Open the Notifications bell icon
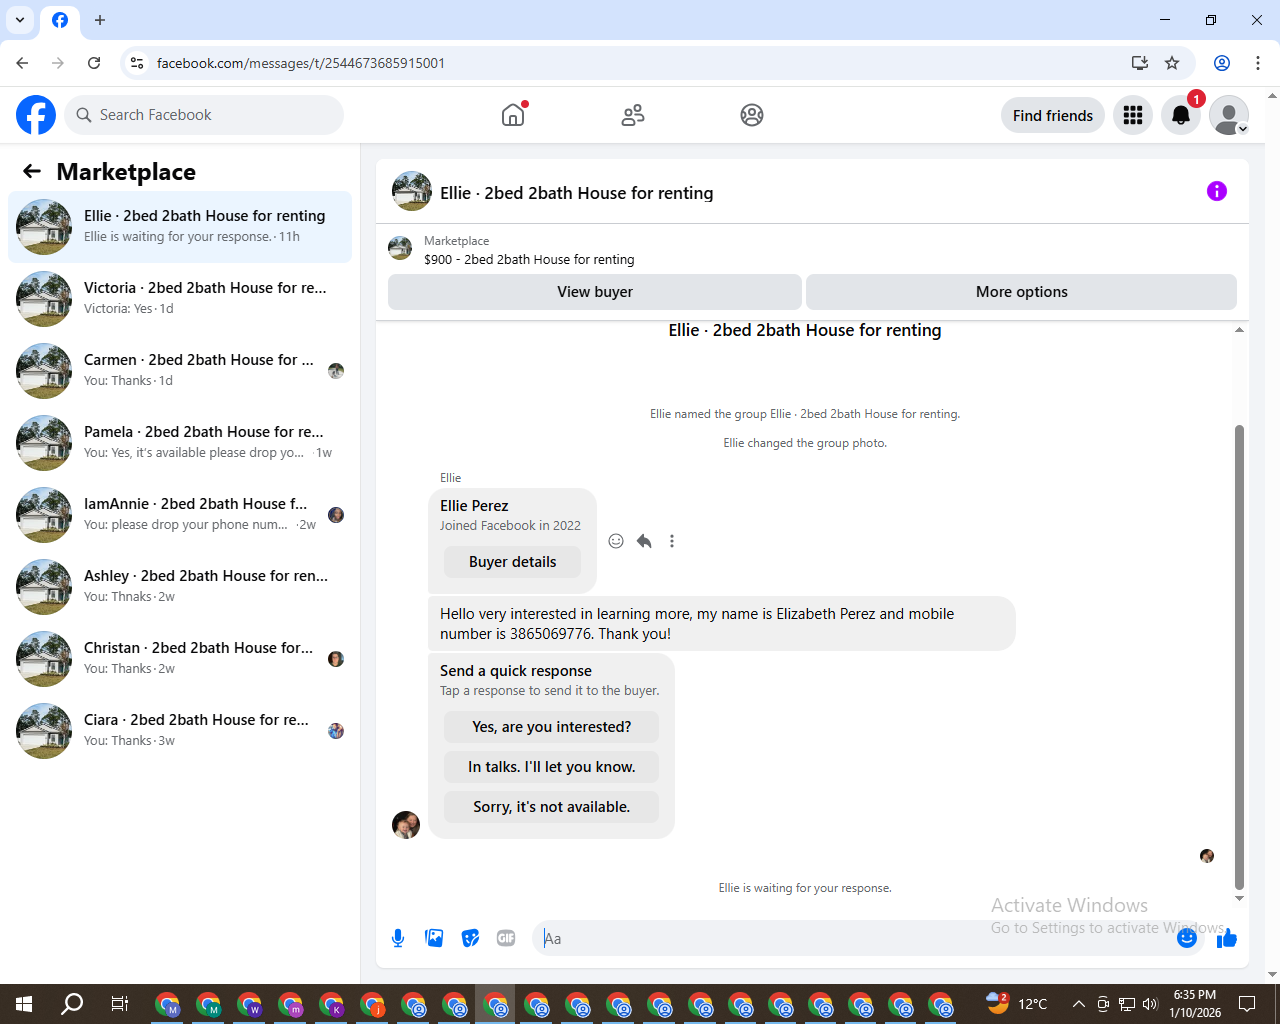This screenshot has width=1280, height=1024. coord(1181,115)
